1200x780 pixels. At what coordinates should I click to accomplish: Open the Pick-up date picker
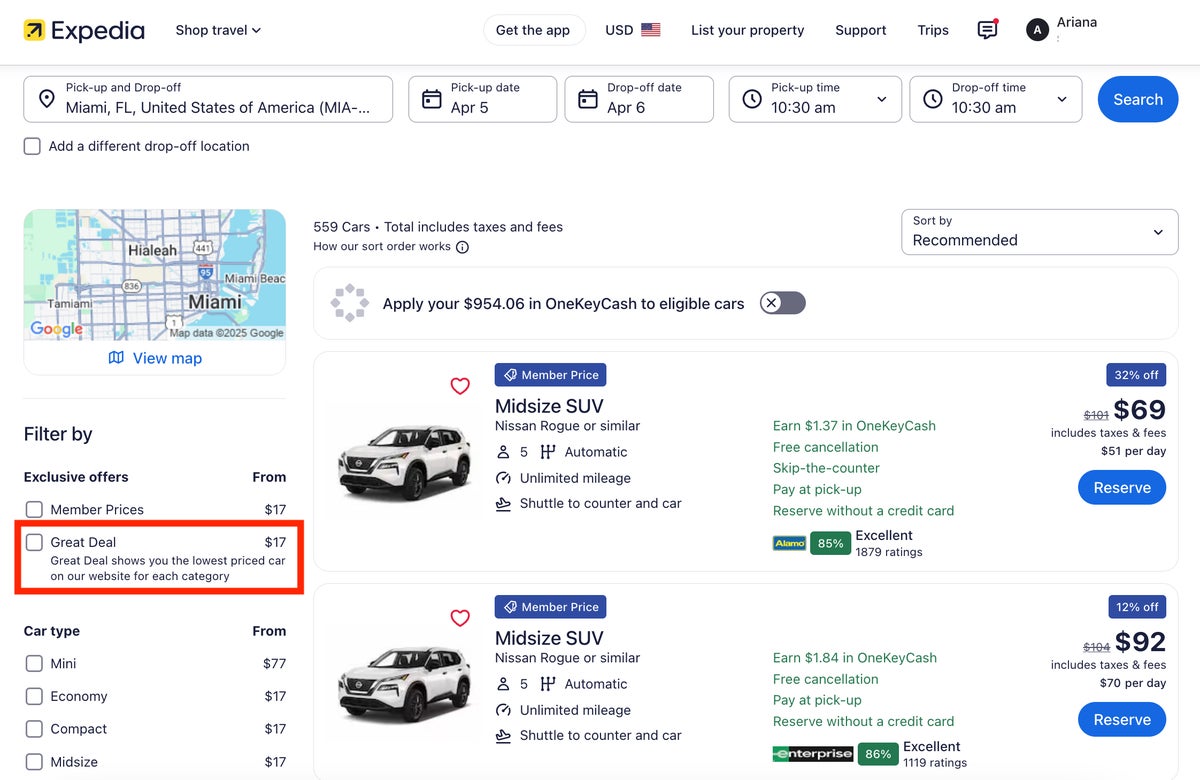click(x=483, y=99)
